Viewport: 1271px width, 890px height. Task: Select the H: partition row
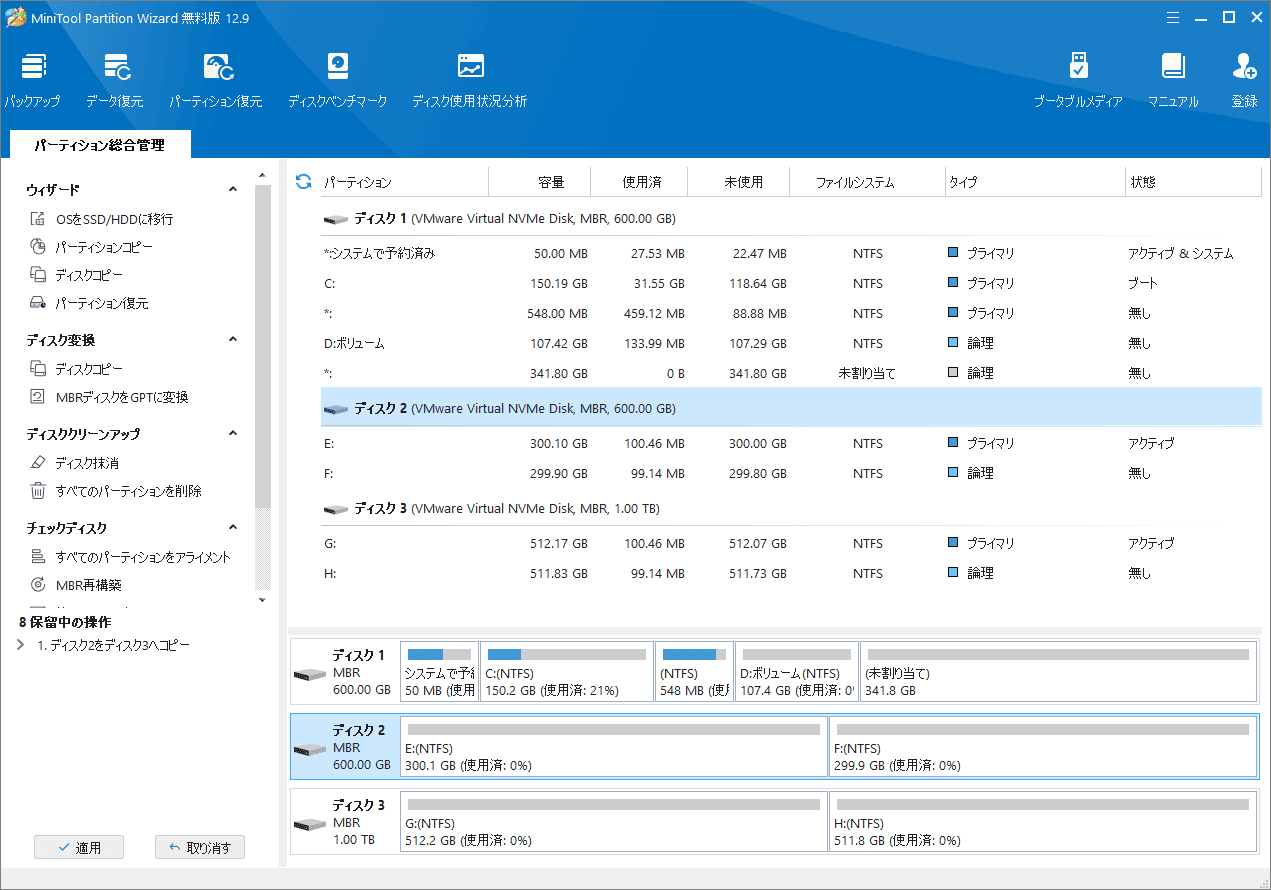(x=790, y=574)
